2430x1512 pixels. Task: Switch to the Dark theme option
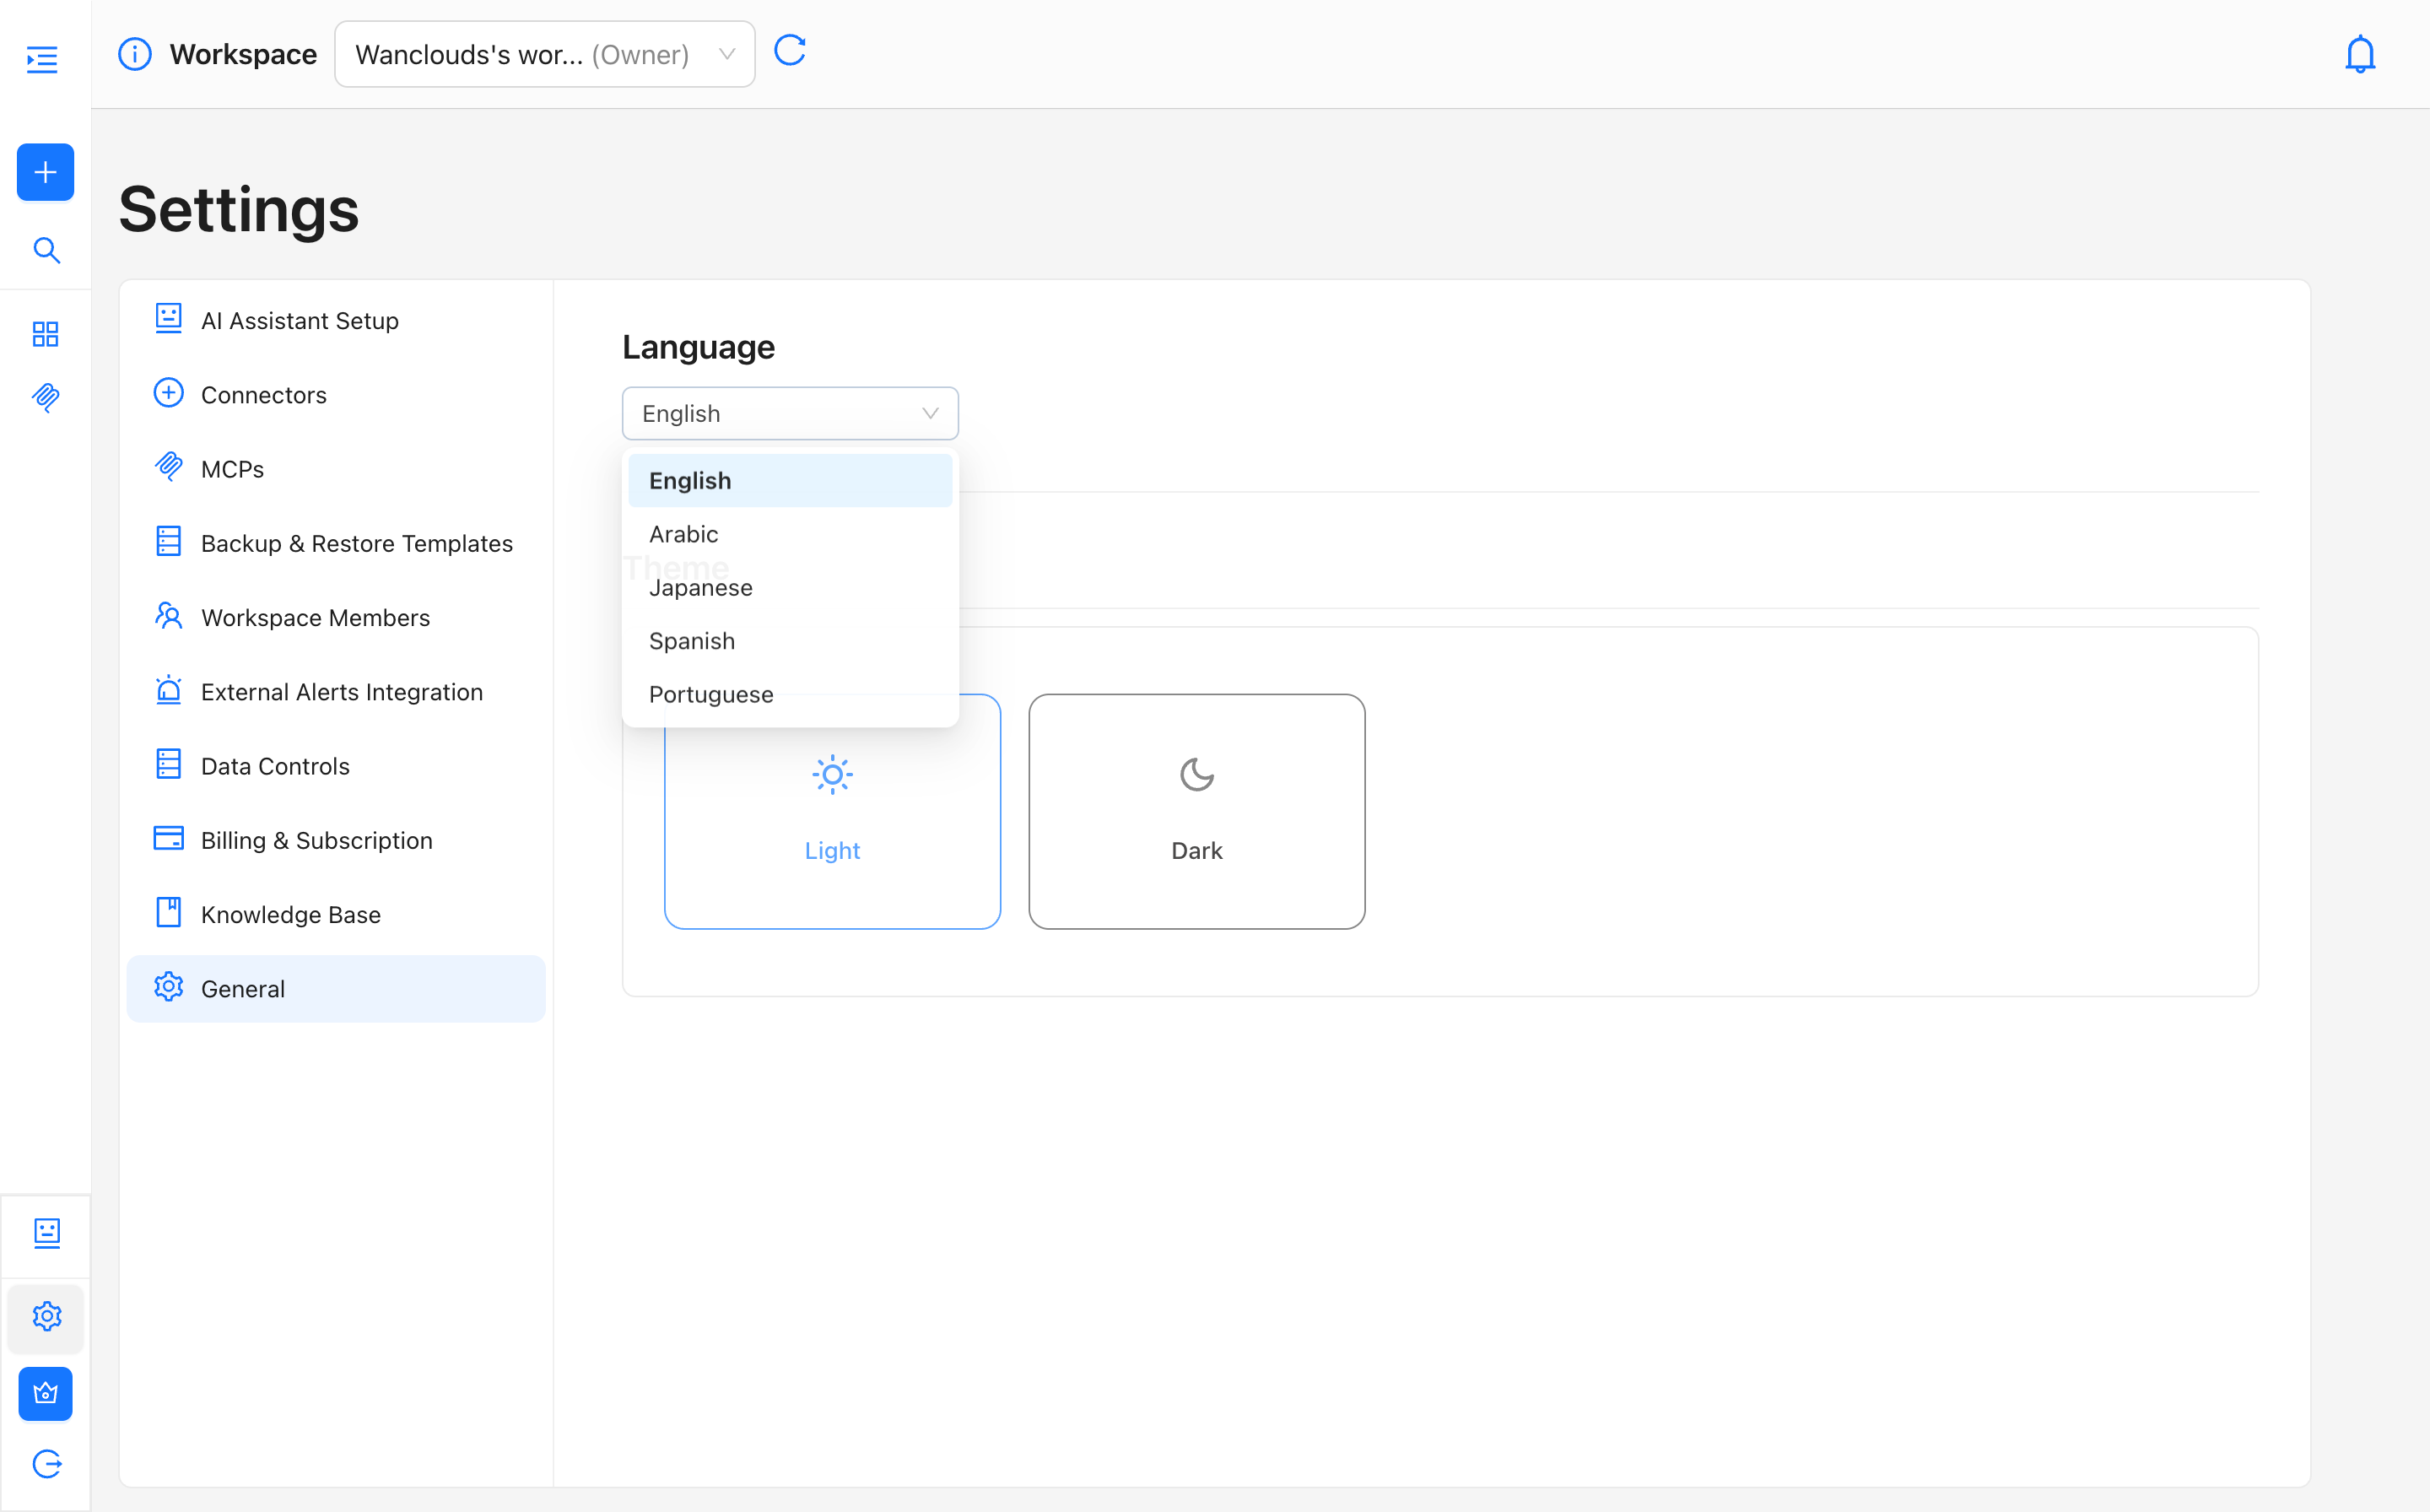[1196, 811]
